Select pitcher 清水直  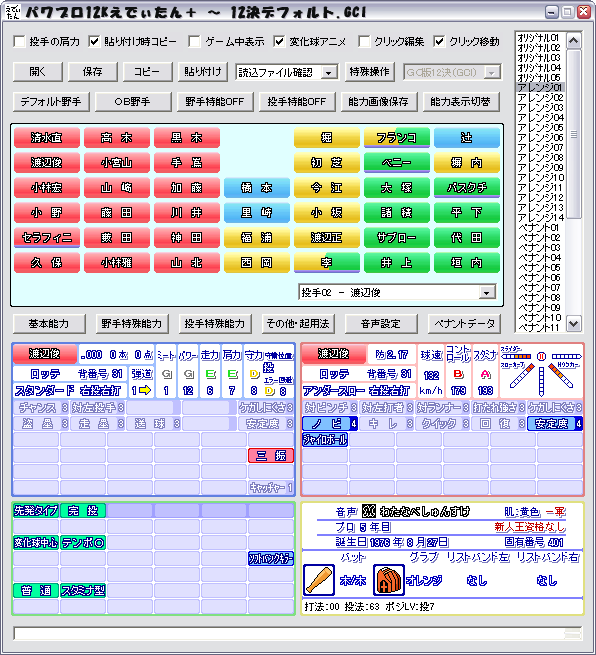point(47,138)
